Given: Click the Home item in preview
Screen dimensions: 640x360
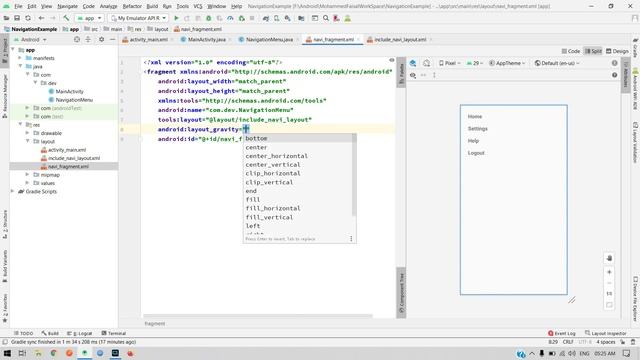Looking at the screenshot, I should (x=475, y=116).
